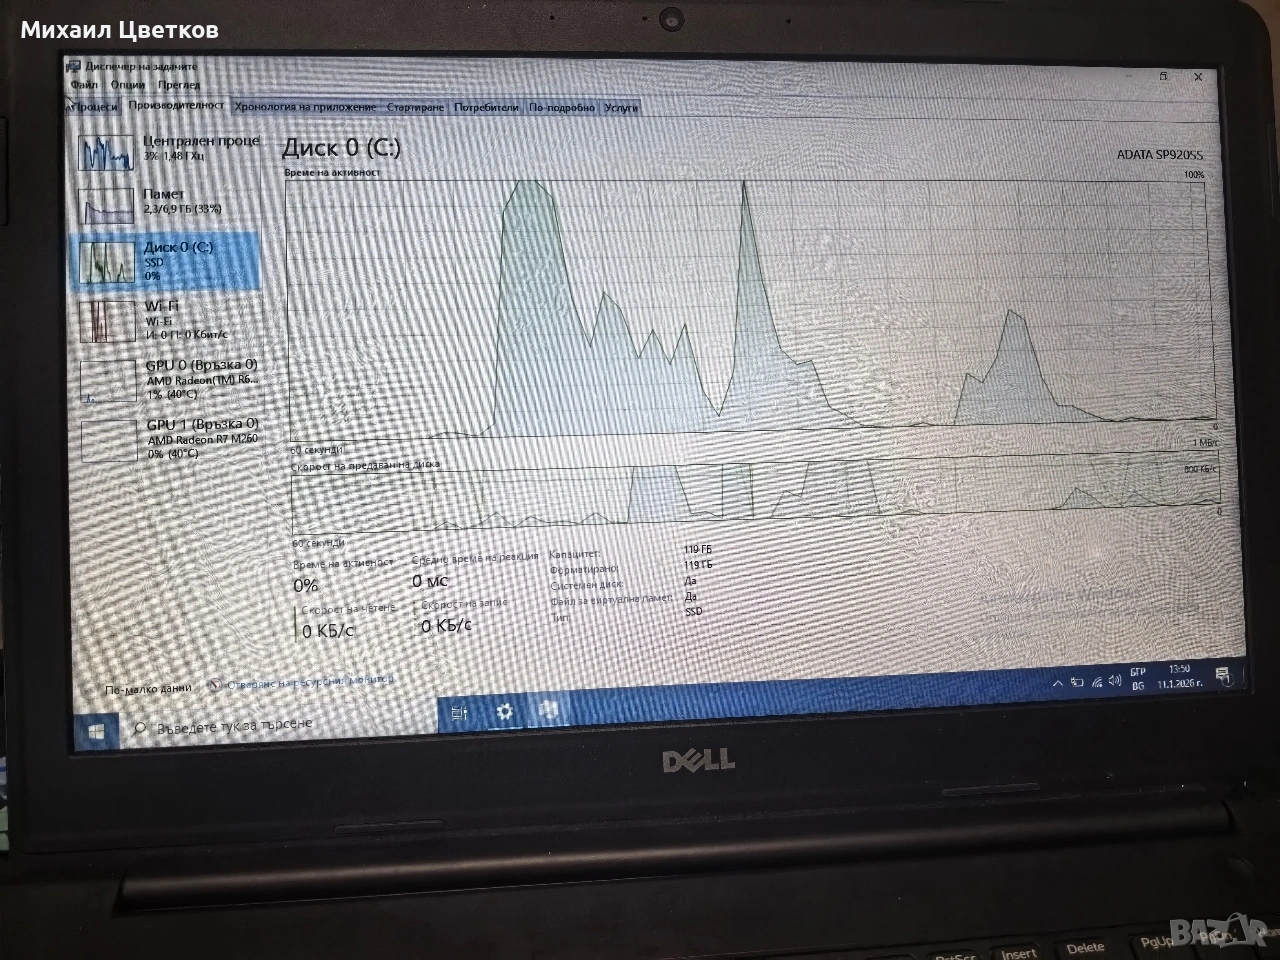The width and height of the screenshot is (1280, 960).
Task: Select the CPU (Централен процесор) performance thumbnail
Action: point(170,150)
